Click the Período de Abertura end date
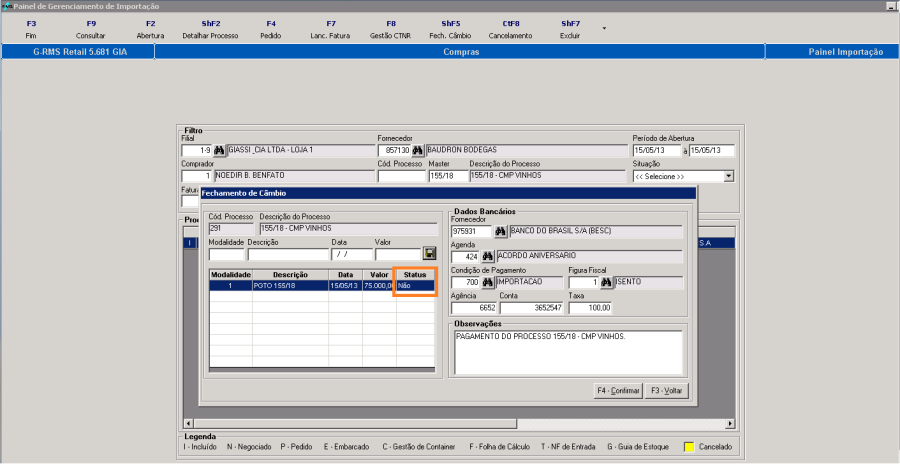Viewport: 900px width, 464px height. pyautogui.click(x=712, y=151)
